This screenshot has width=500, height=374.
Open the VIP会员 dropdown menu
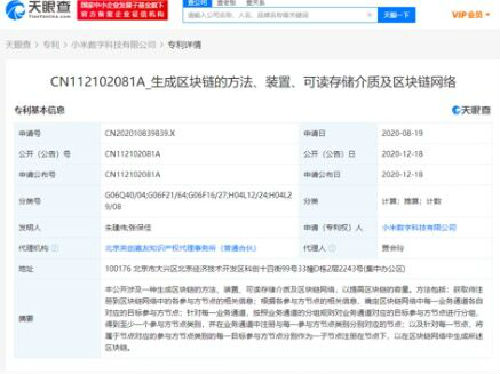coord(471,14)
